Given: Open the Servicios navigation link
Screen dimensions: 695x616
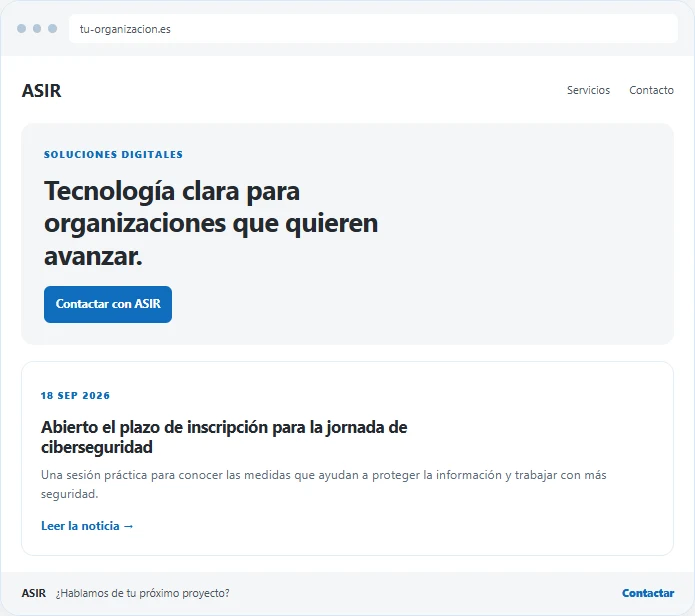Looking at the screenshot, I should pos(588,90).
